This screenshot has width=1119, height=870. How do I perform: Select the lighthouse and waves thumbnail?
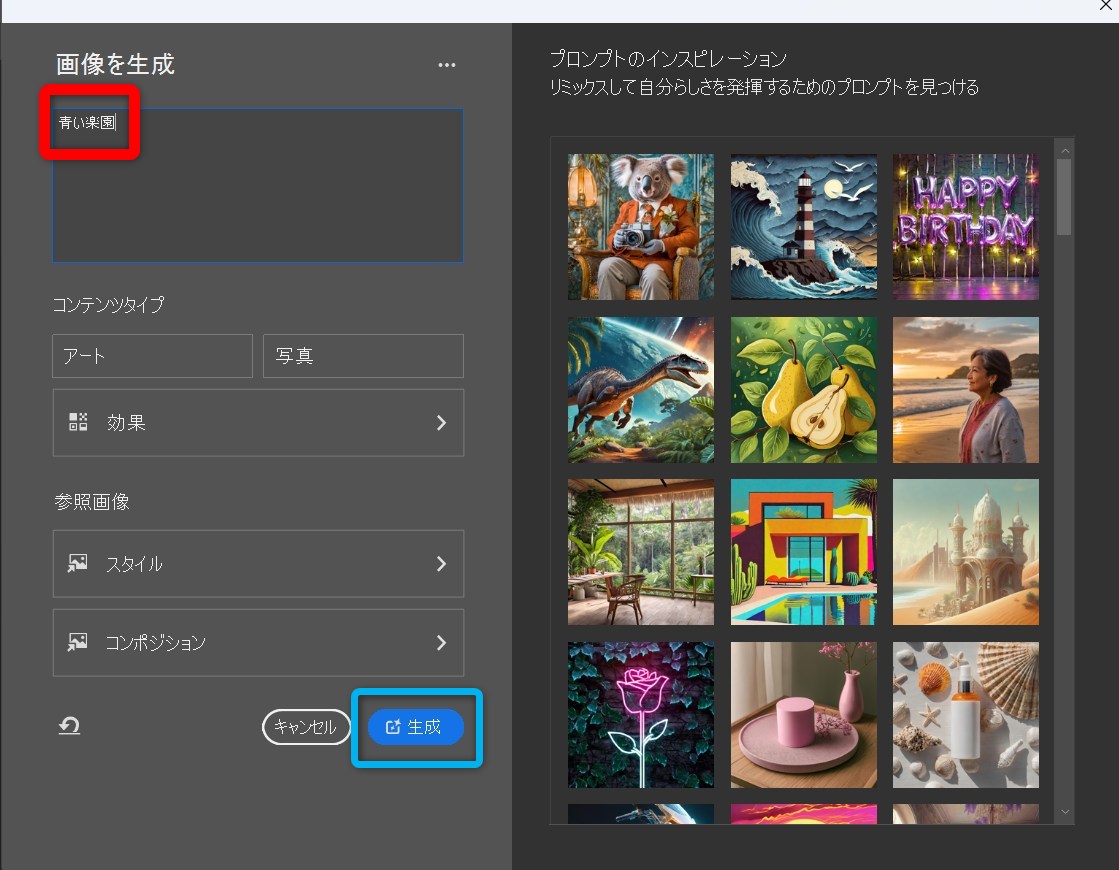(x=804, y=227)
